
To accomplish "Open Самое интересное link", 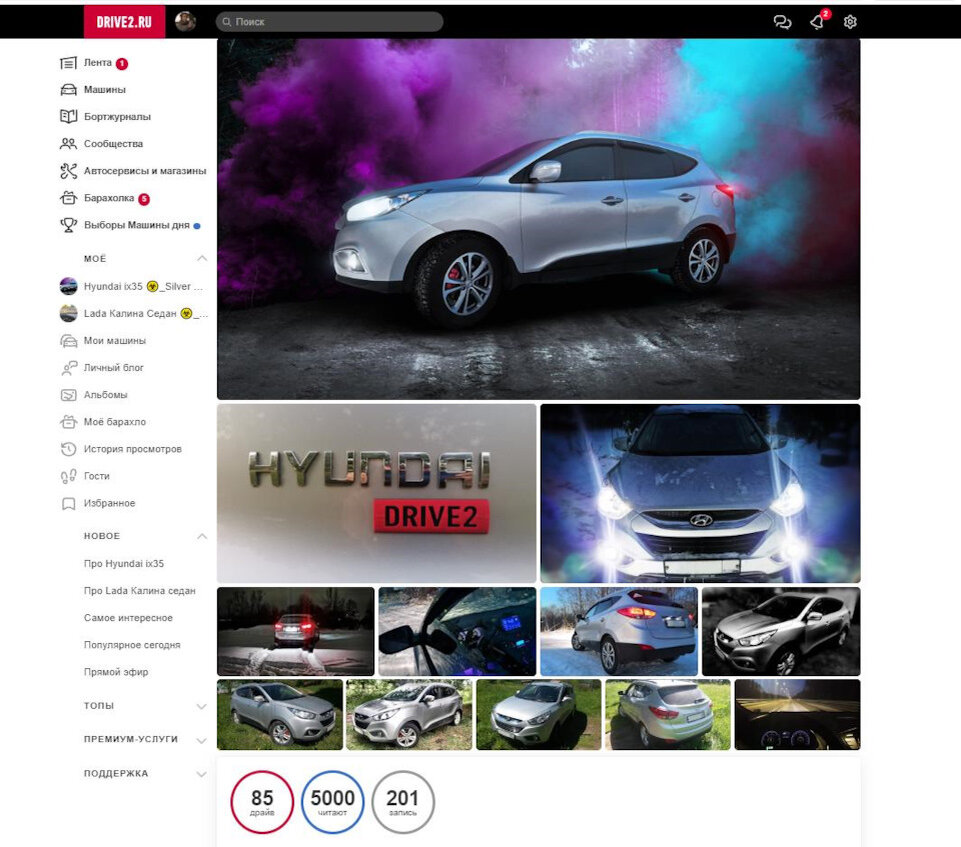I will [128, 618].
